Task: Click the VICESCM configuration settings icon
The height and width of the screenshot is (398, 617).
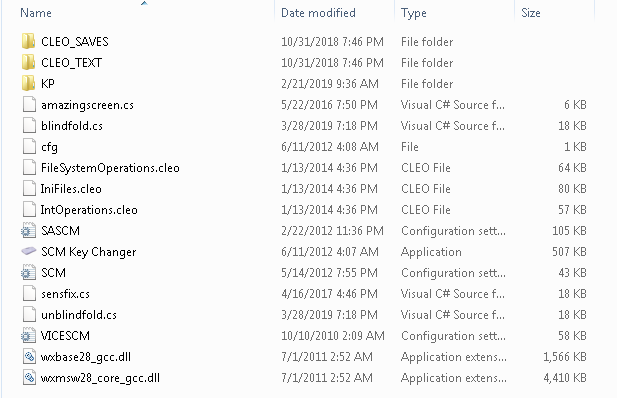Action: (x=28, y=335)
